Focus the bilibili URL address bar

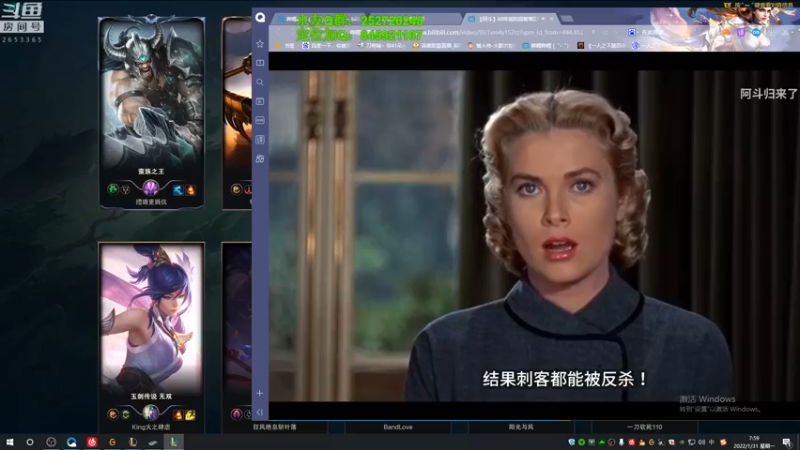[505, 32]
